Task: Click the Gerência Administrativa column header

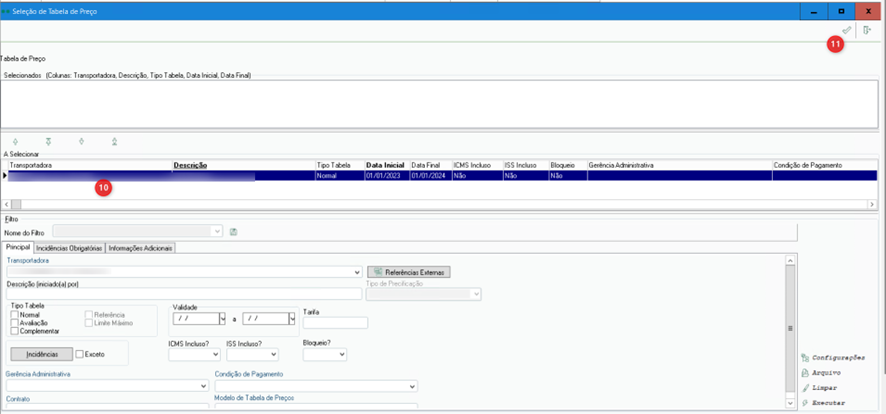Action: click(x=679, y=165)
